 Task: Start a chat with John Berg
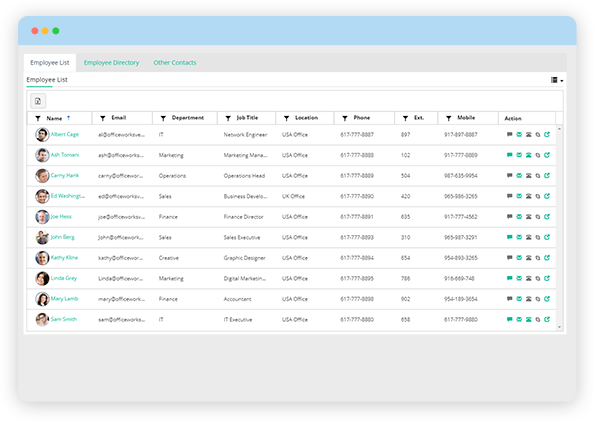509,237
